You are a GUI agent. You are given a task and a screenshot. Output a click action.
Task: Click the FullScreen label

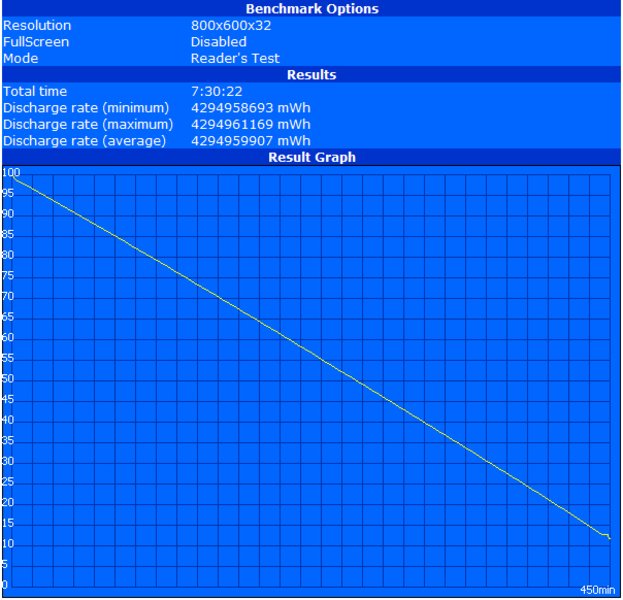tap(36, 42)
